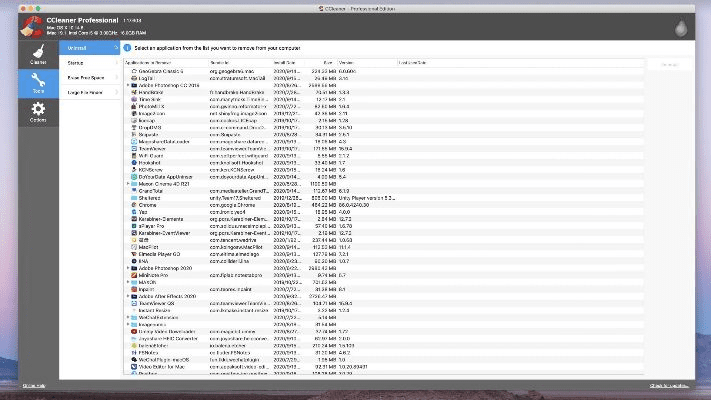The width and height of the screenshot is (711, 400).
Task: Expand the Adobe After Effects 2020 folder
Action: (127, 296)
